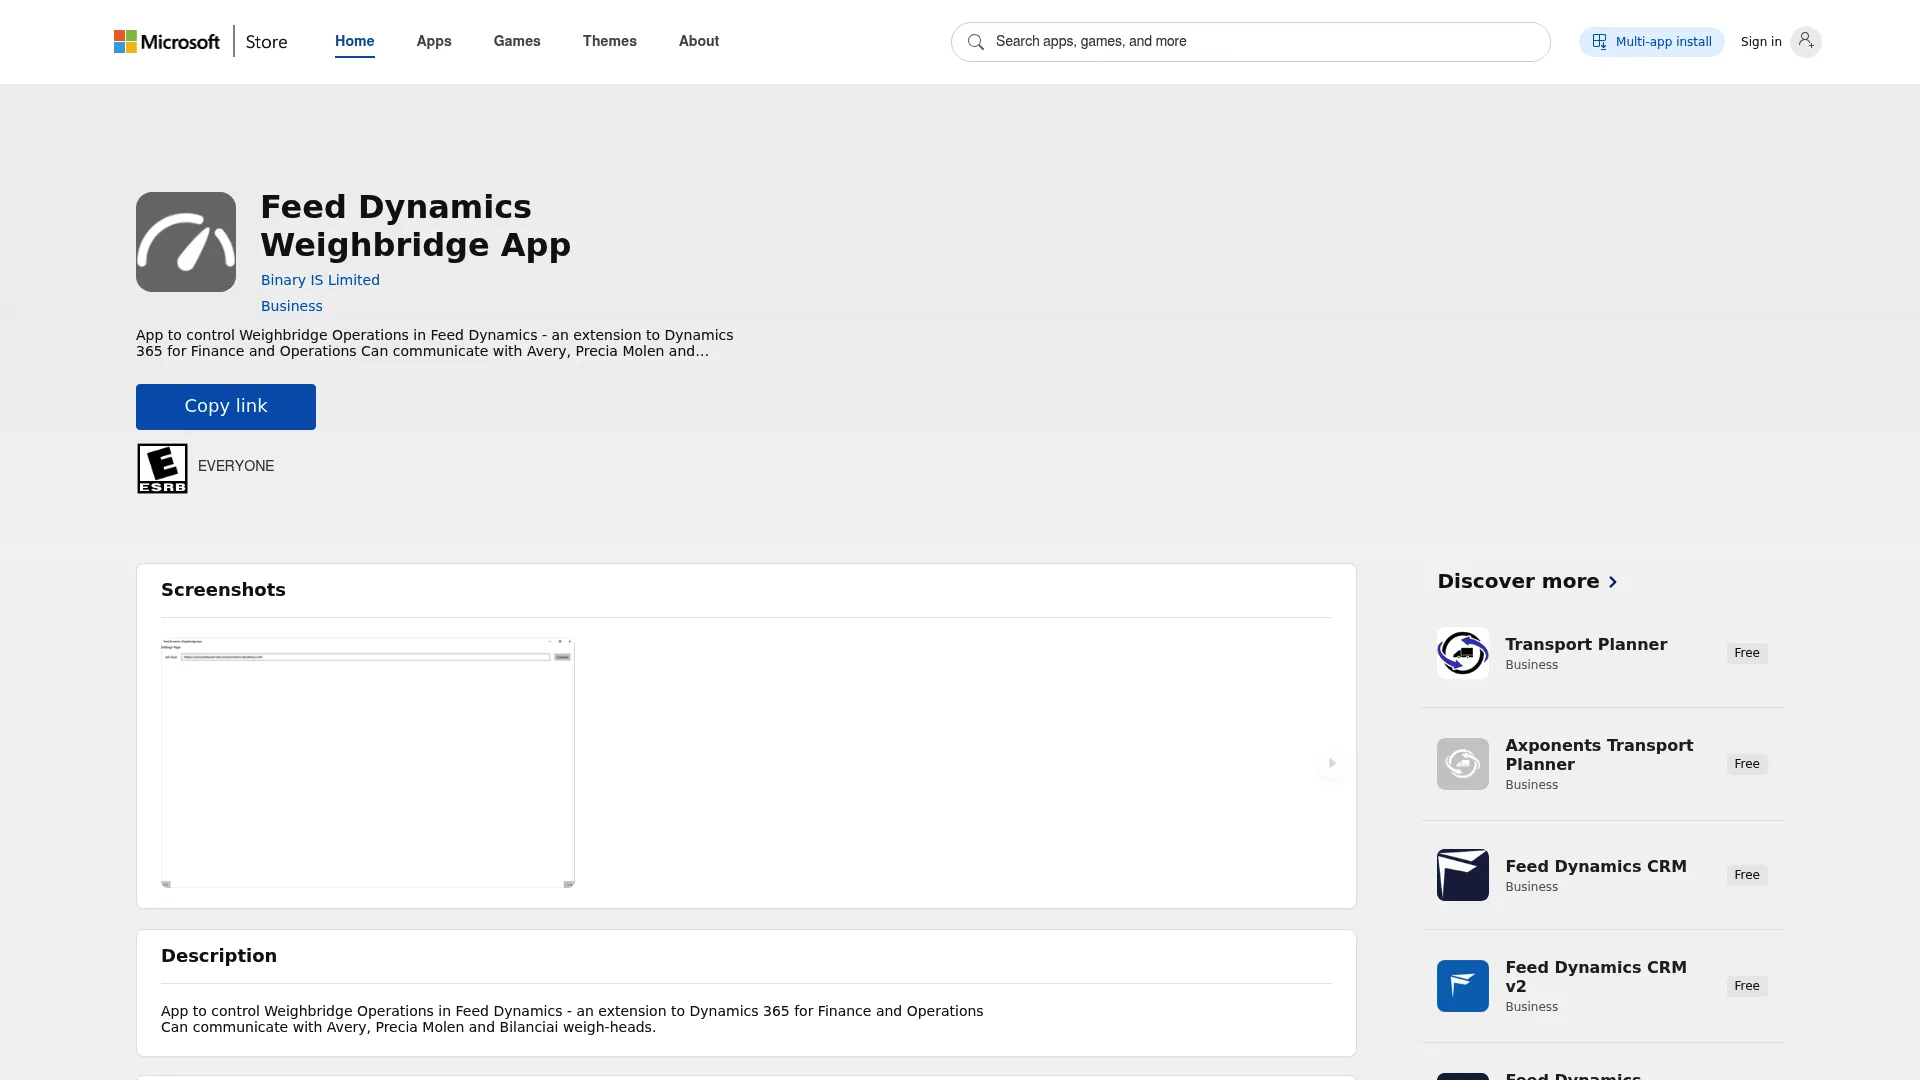Open Feed Dynamics CRM v2 listing title
The width and height of the screenshot is (1920, 1080).
(1595, 977)
